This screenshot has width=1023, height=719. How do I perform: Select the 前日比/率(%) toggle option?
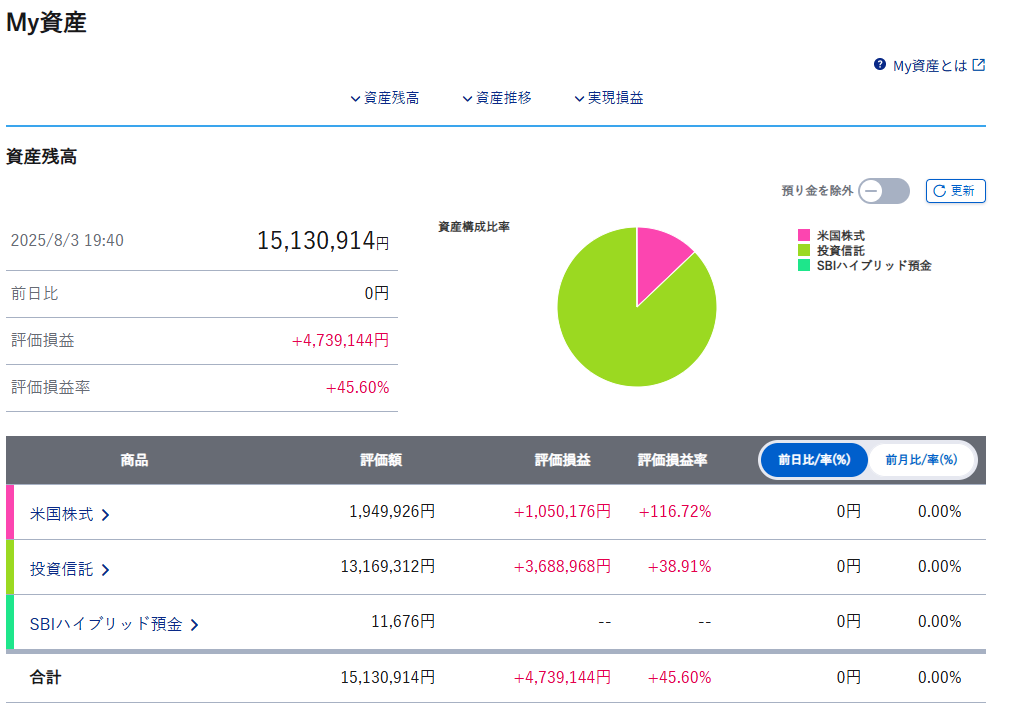tap(813, 460)
